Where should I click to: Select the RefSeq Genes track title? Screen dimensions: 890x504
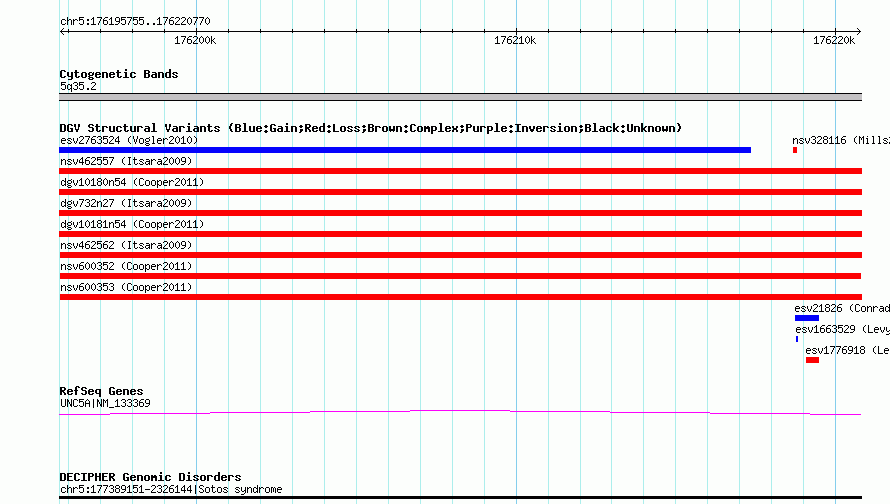pos(101,391)
